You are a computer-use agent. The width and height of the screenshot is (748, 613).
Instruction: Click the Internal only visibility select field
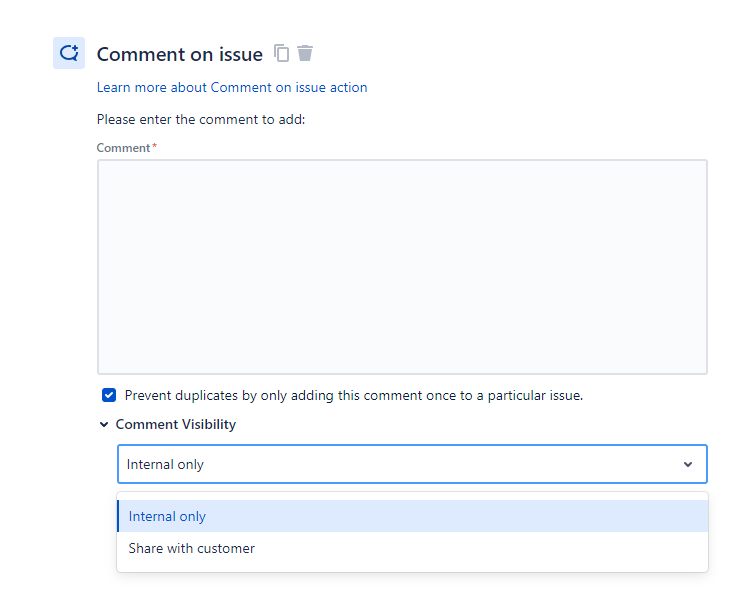tap(400, 464)
